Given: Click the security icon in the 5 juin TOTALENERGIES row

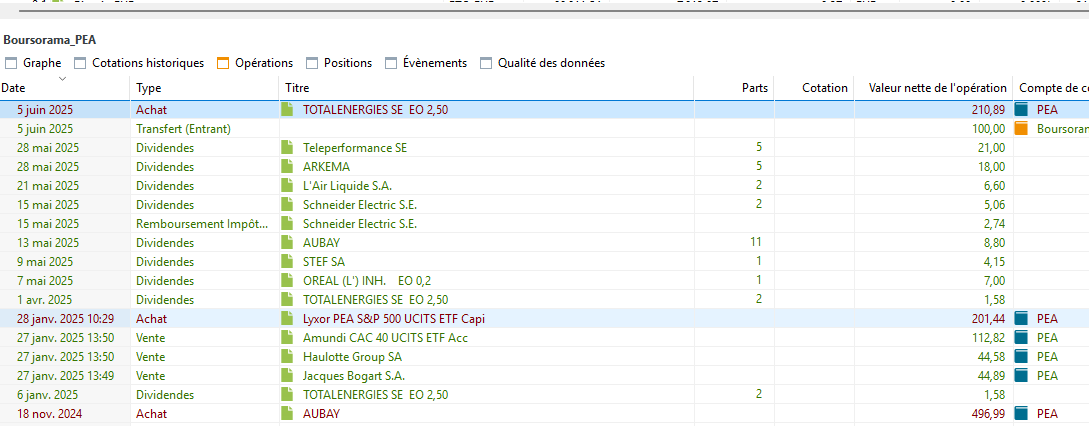Looking at the screenshot, I should coord(288,110).
